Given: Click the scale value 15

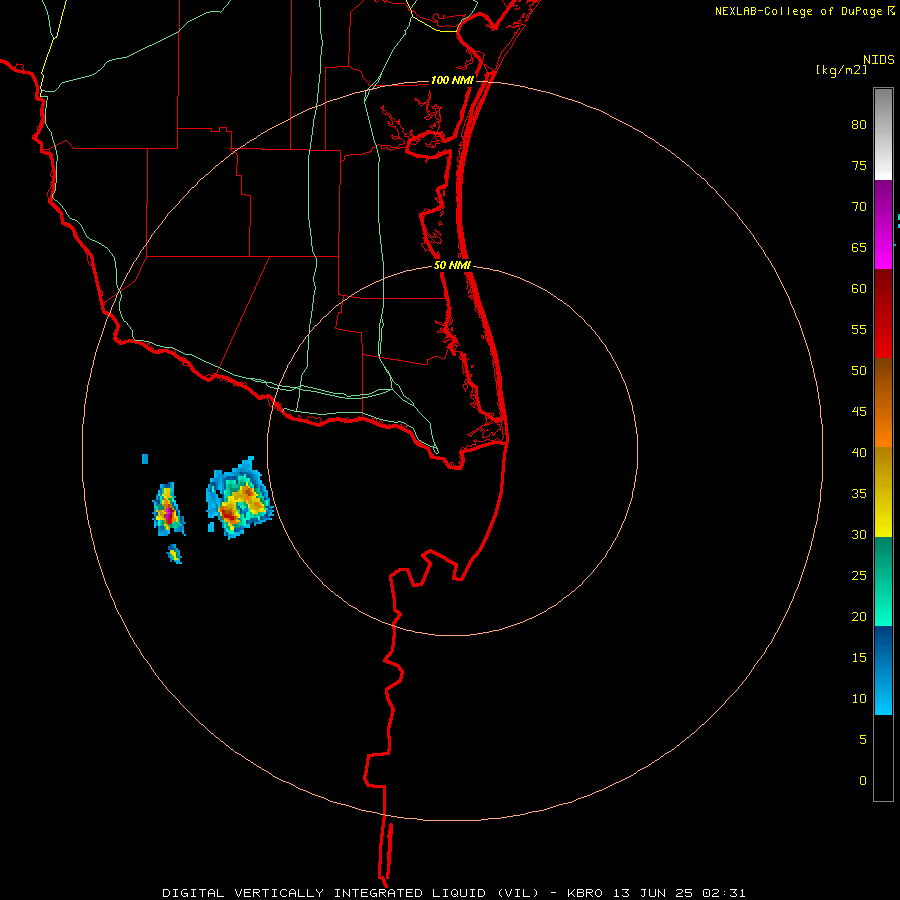Looking at the screenshot, I should point(859,657).
